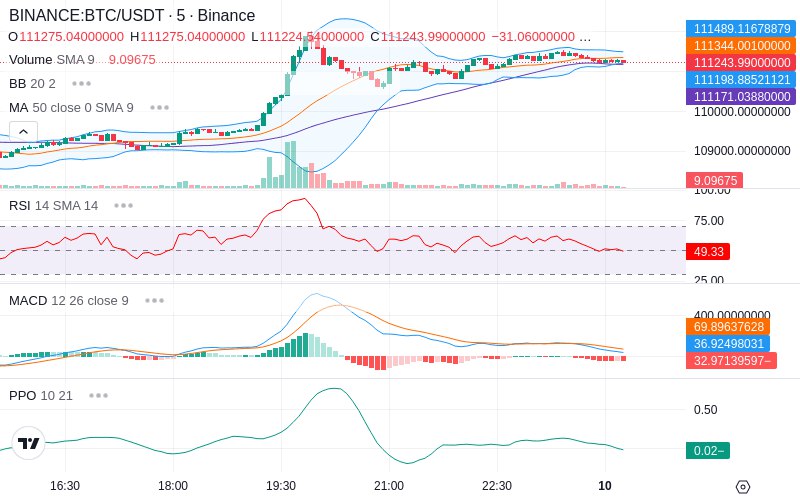Open more options for MACD indicator
The image size is (800, 500).
coord(155,301)
